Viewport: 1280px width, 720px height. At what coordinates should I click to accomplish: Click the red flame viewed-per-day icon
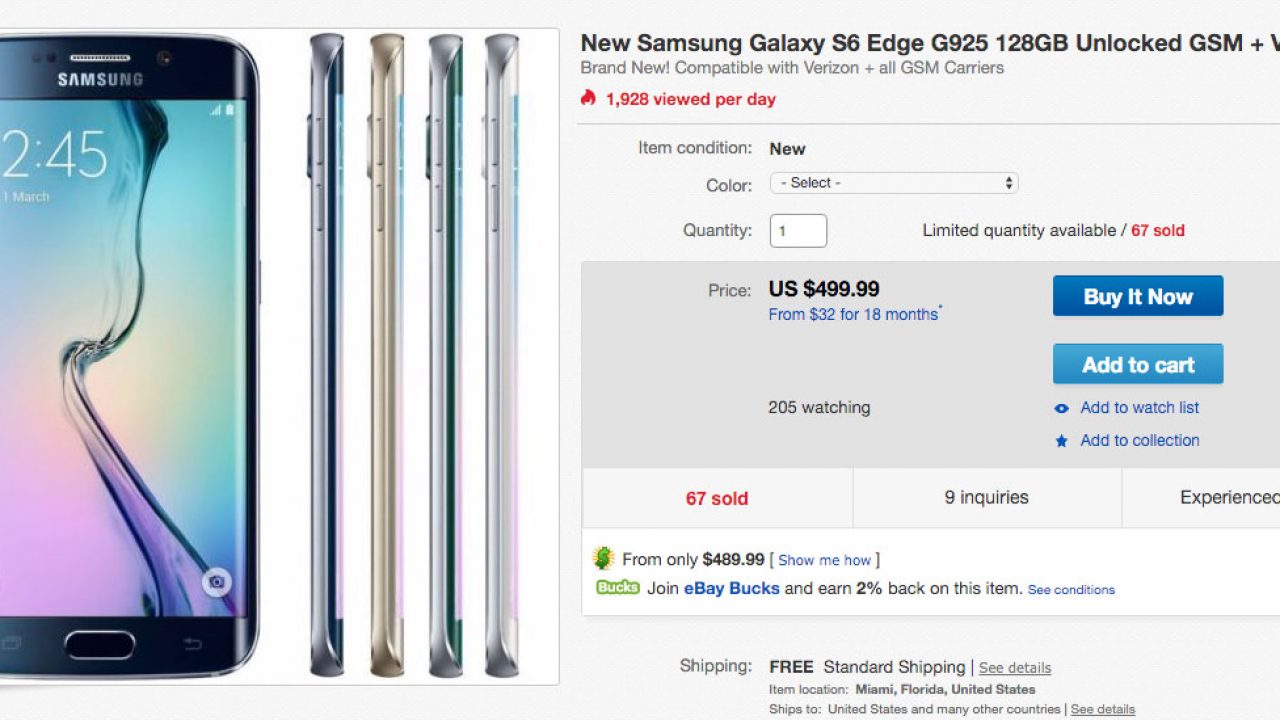click(588, 98)
